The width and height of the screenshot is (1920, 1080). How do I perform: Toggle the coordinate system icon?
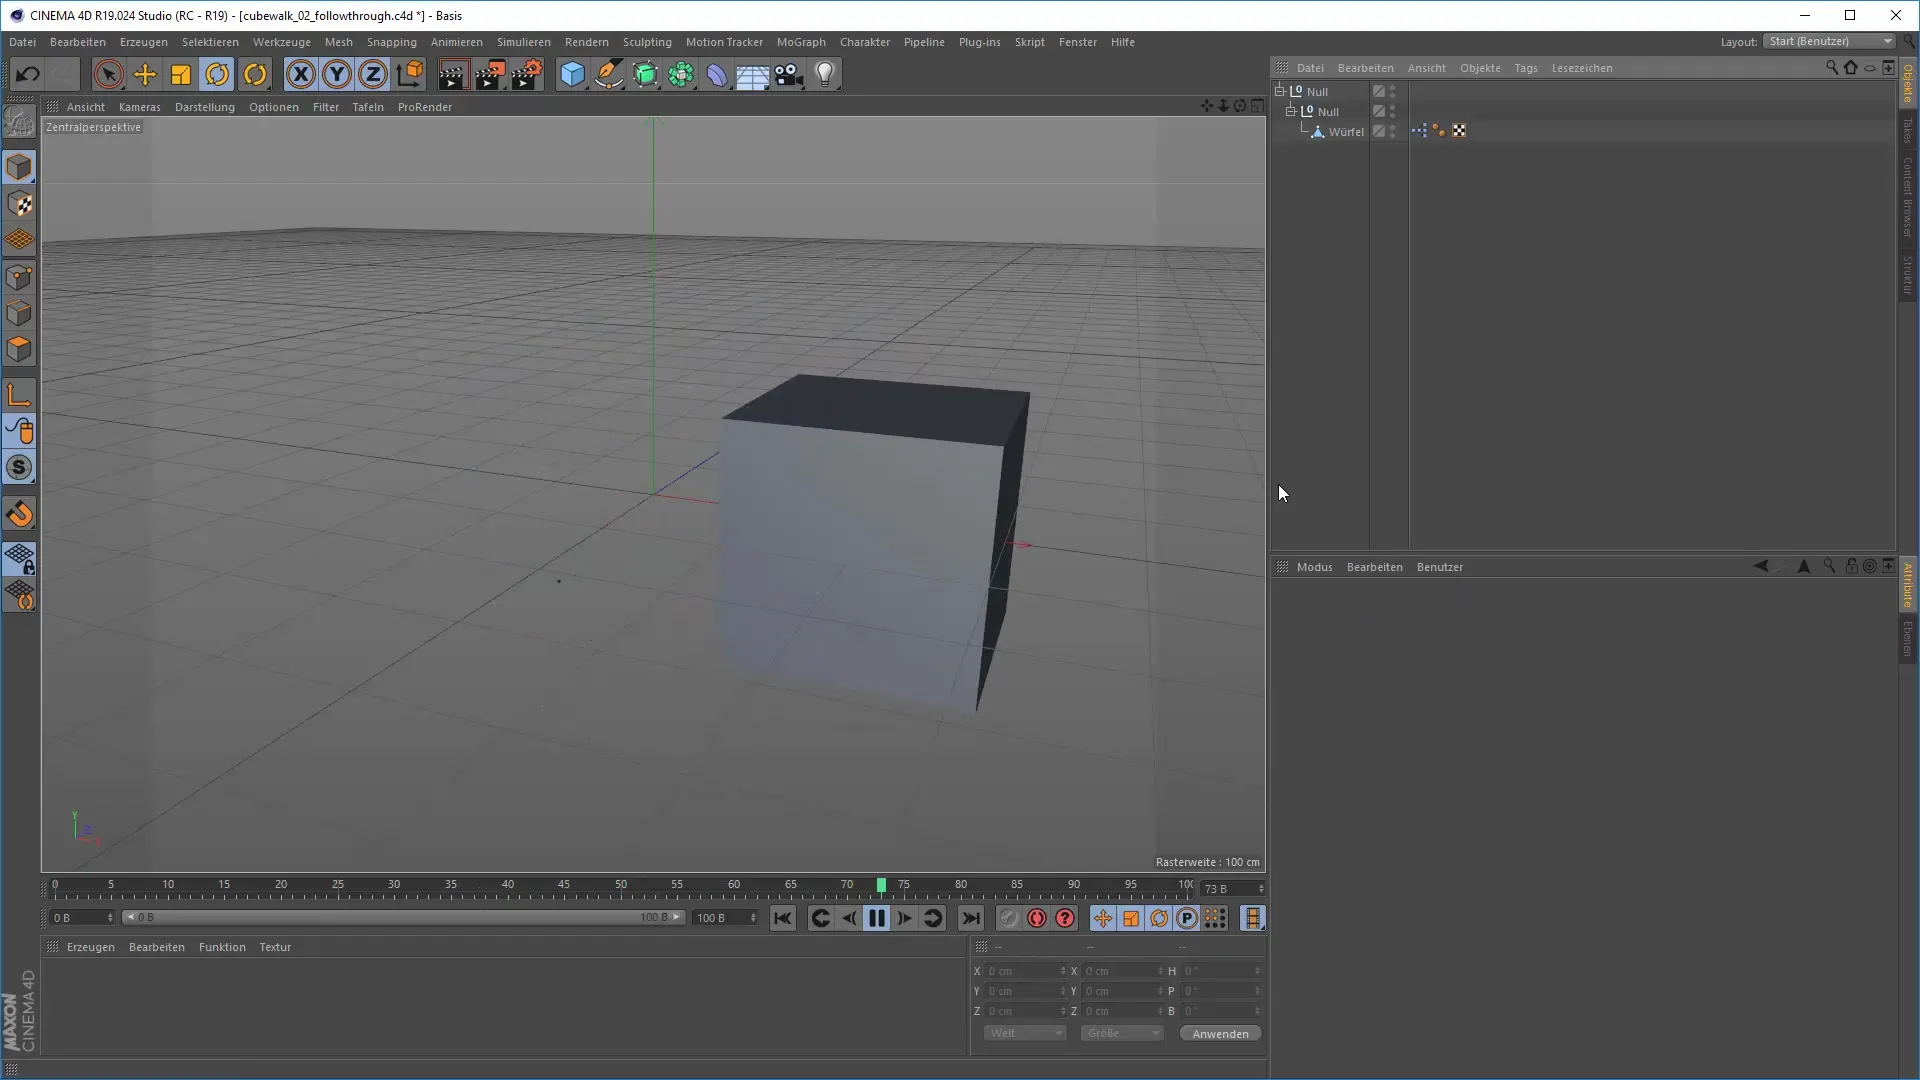410,74
